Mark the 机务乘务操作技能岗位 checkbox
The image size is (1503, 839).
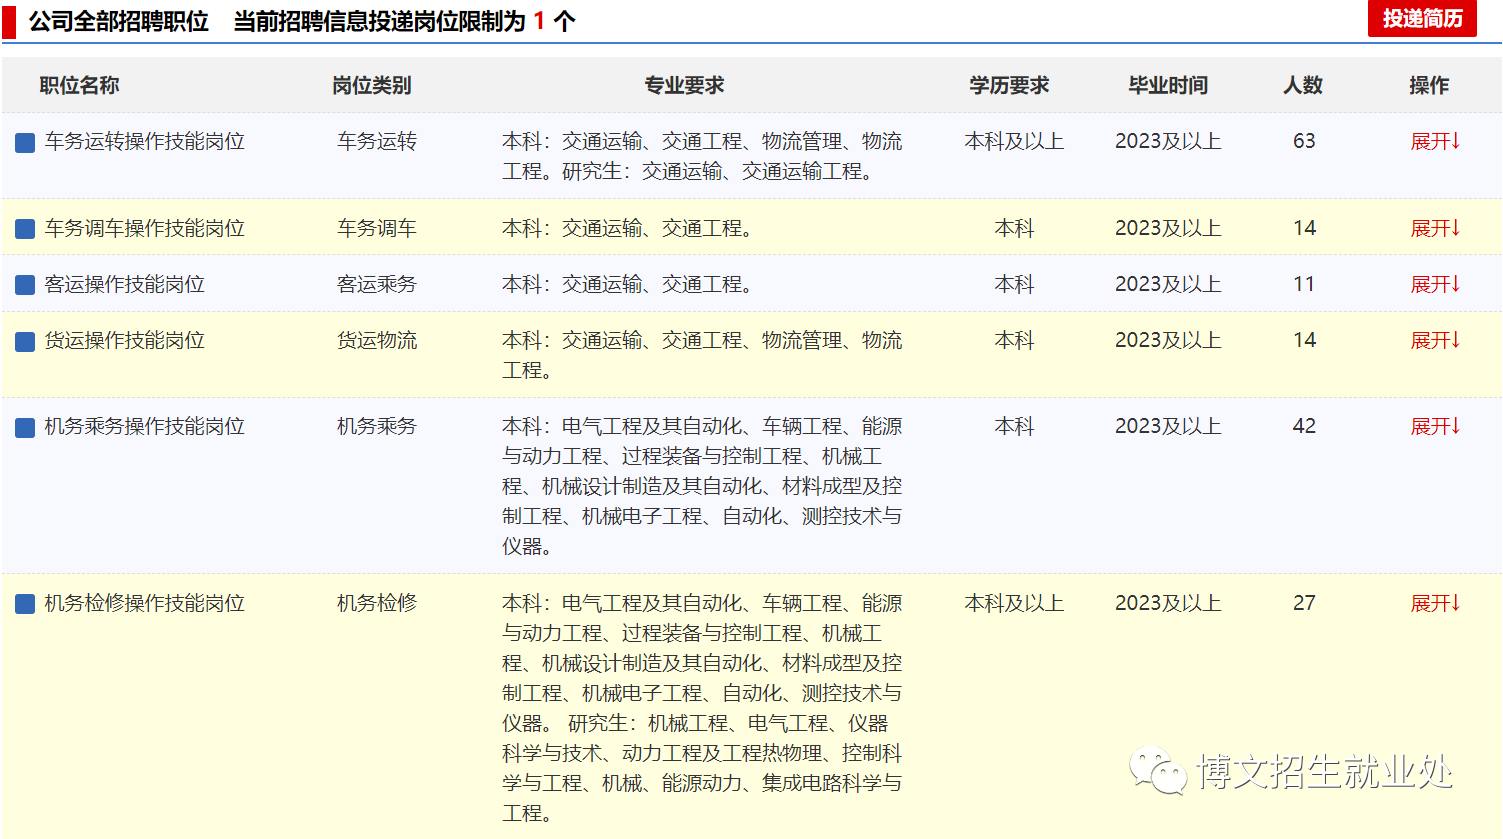point(25,428)
